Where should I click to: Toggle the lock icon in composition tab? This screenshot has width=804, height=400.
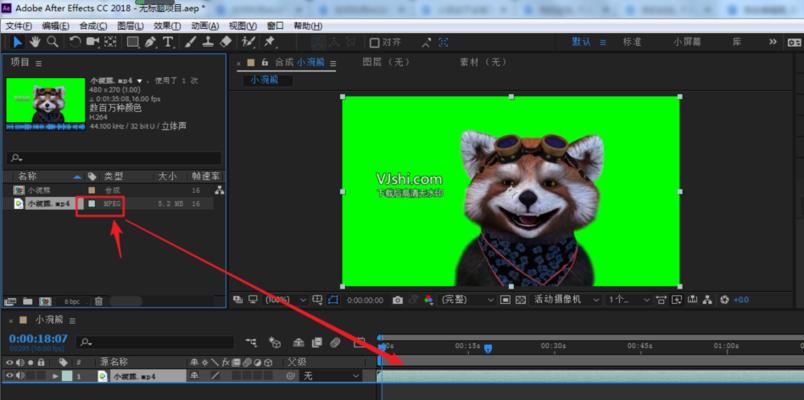coord(265,63)
